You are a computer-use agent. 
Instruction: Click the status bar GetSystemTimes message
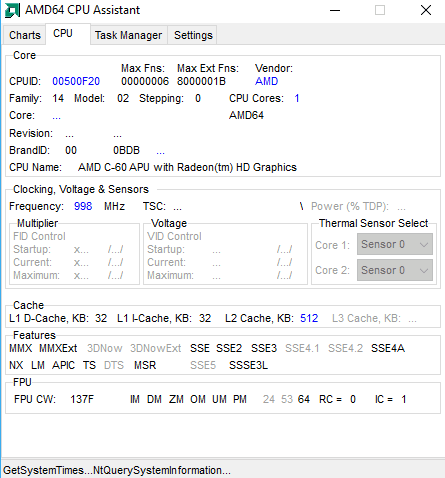117,470
